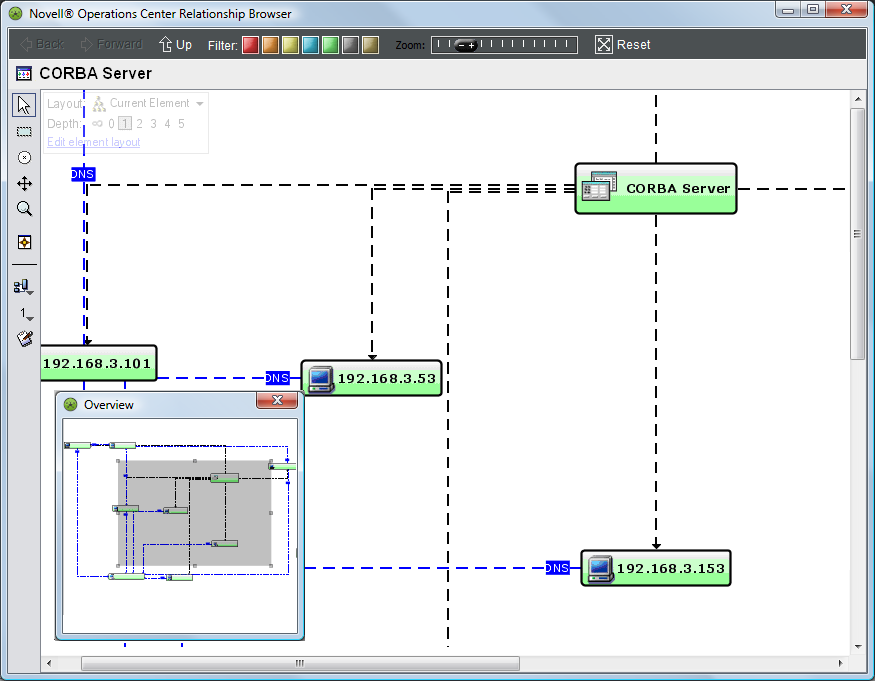
Task: Click the 192.168.3.153 computer icon
Action: point(600,569)
